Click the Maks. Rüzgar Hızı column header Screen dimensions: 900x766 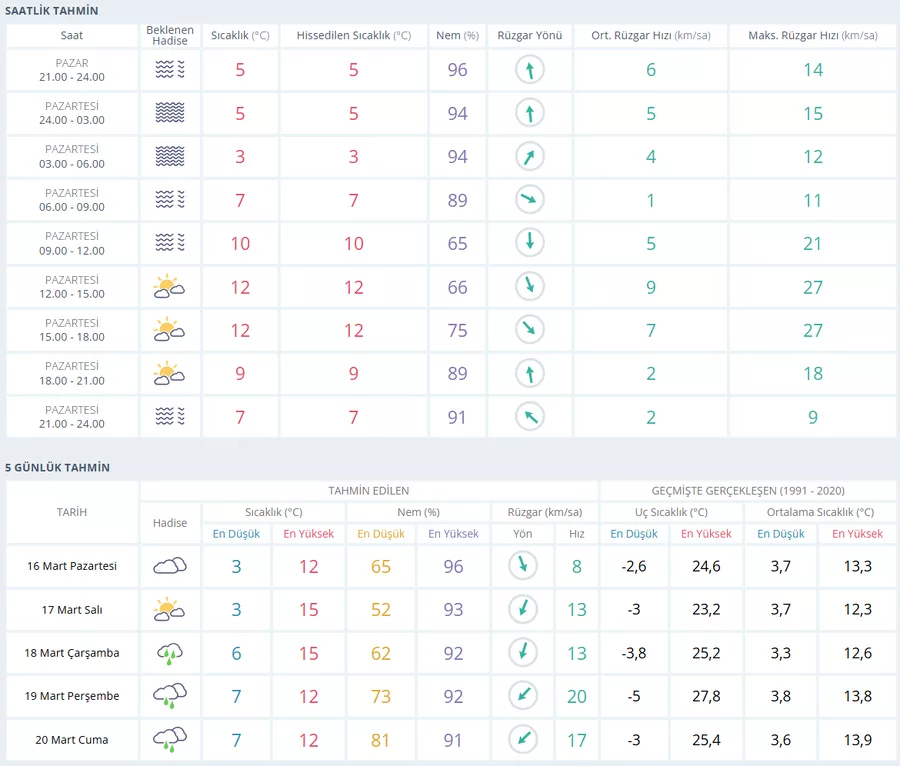point(812,35)
